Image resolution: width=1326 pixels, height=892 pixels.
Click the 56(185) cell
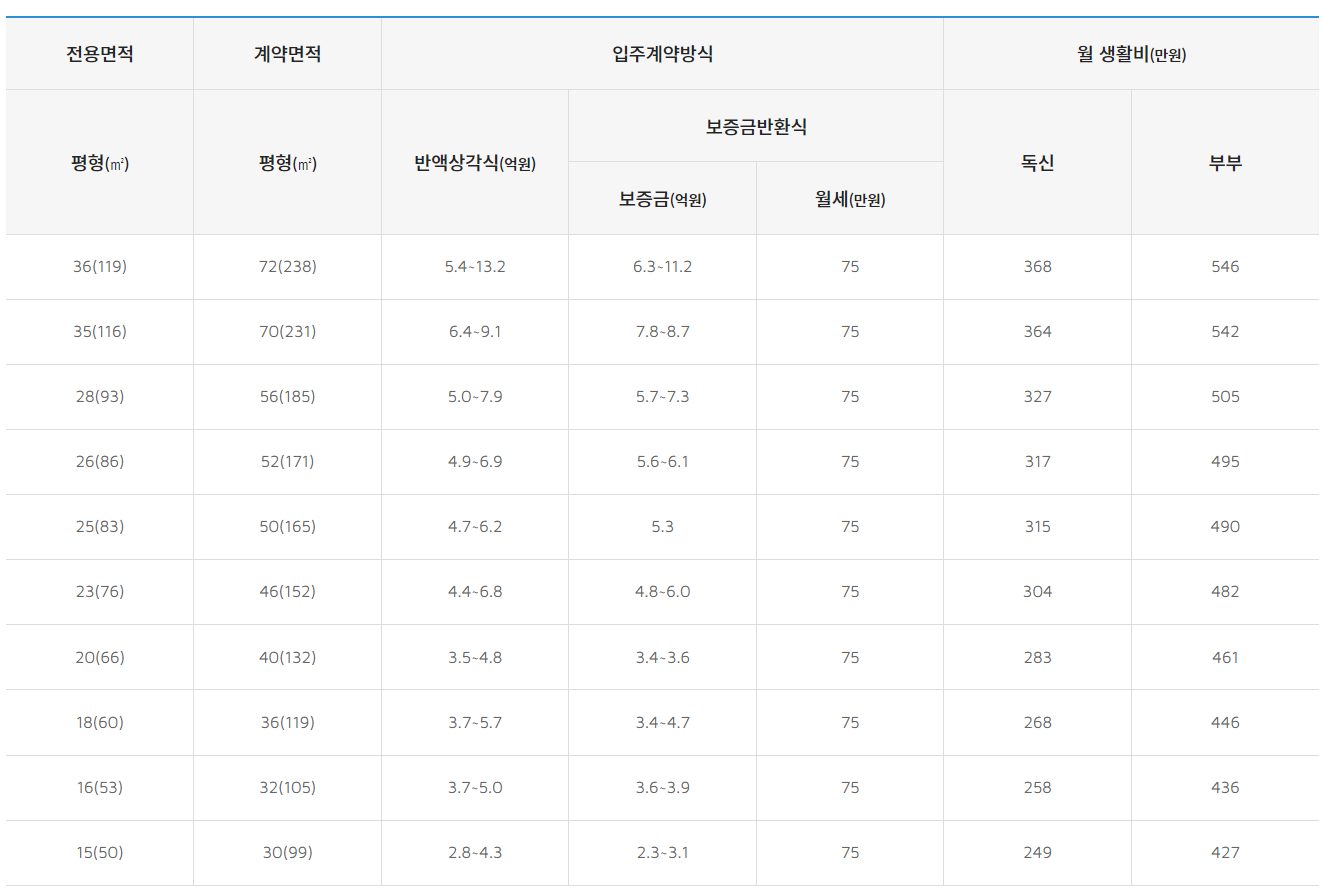tap(287, 397)
